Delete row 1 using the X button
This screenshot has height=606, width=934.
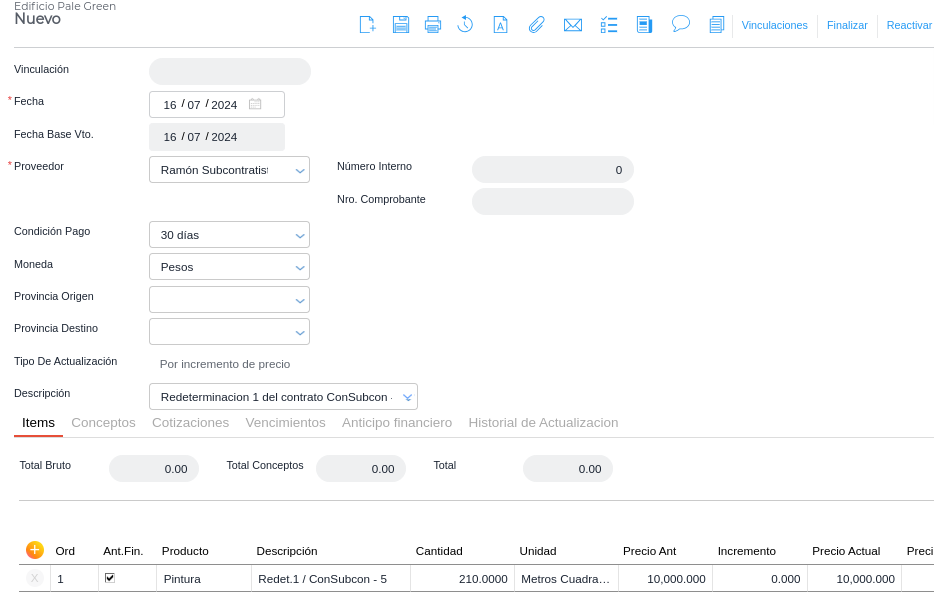(35, 578)
